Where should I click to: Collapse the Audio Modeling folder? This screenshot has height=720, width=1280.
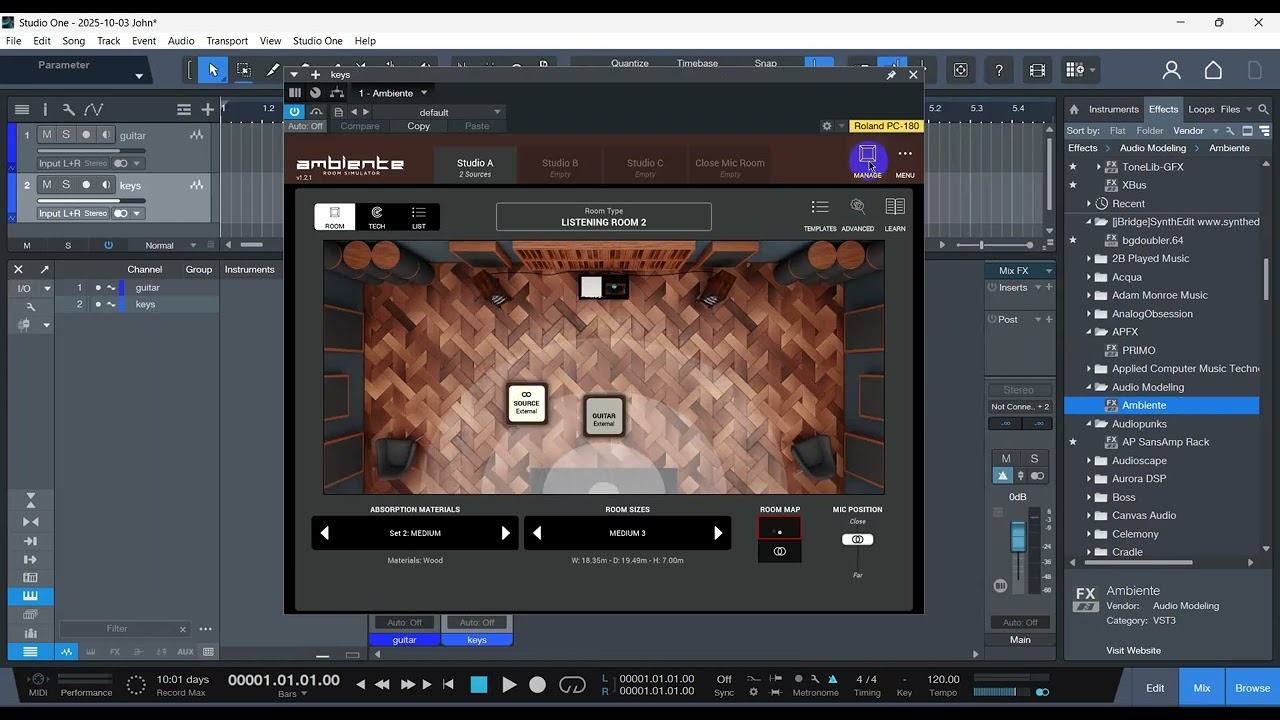(x=1089, y=387)
